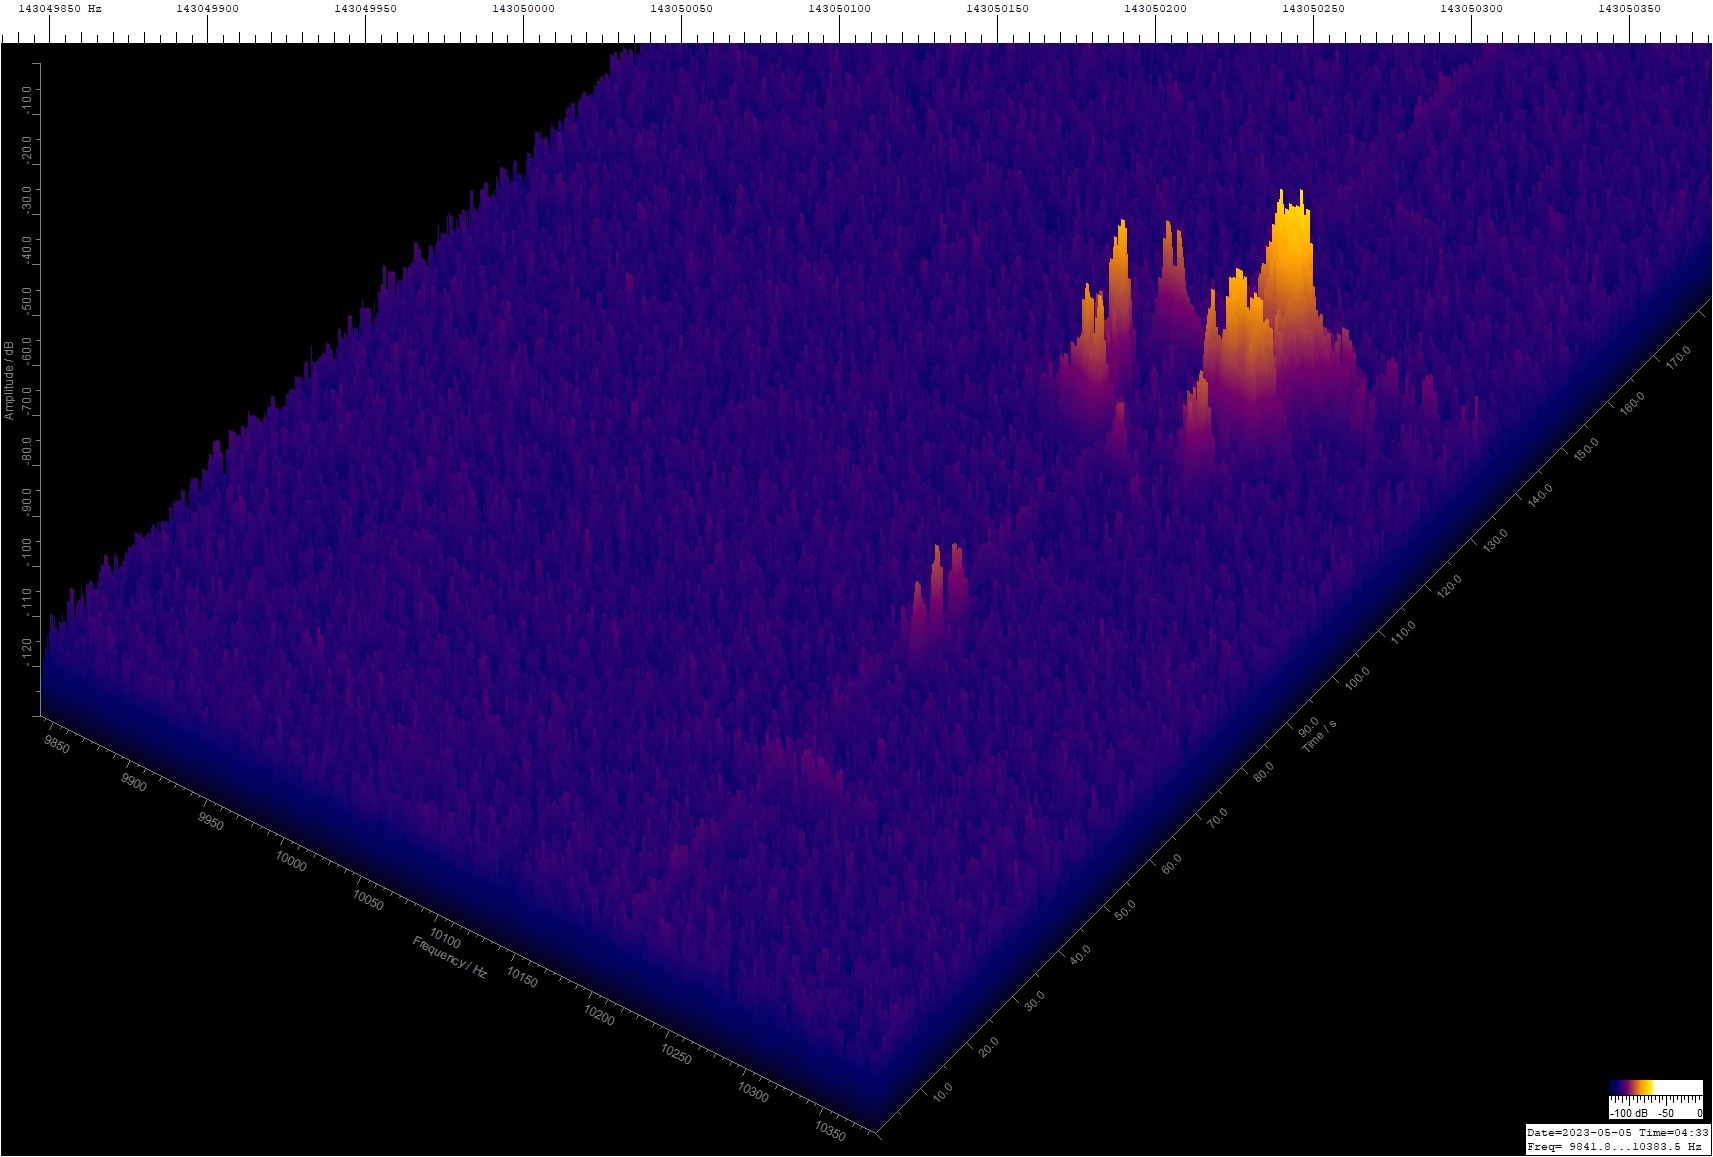This screenshot has width=1713, height=1157.
Task: Click the "Time / s" axis title
Action: coord(1319,736)
